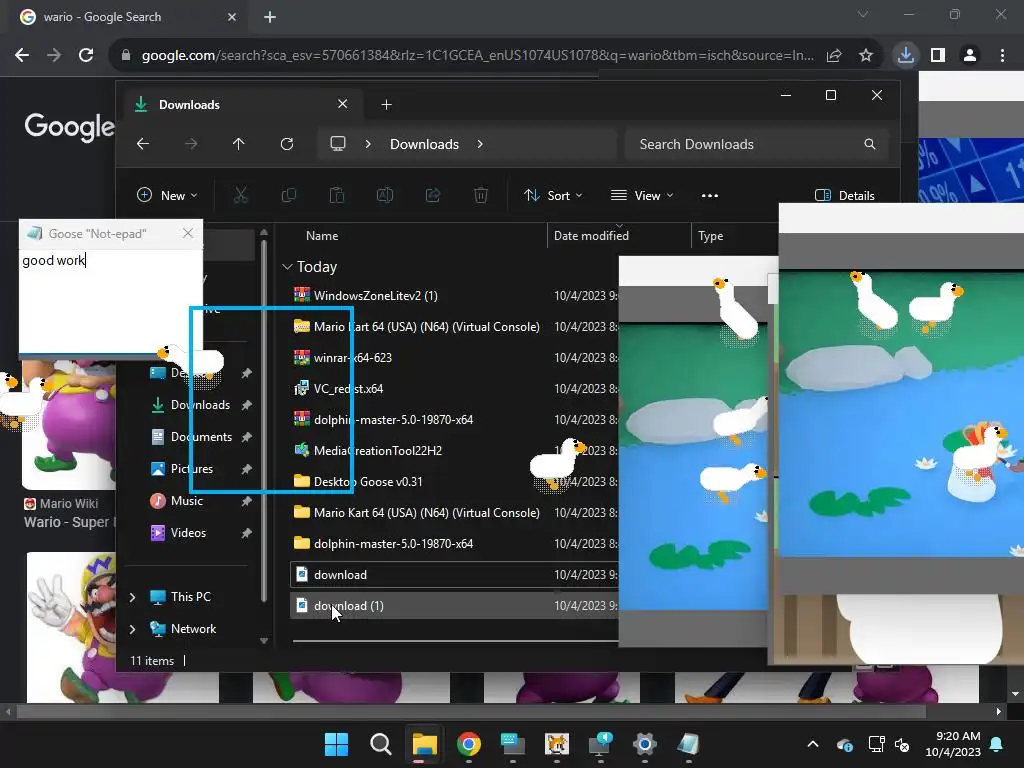Click the Delete trash icon in Explorer toolbar
The width and height of the screenshot is (1024, 768).
481,195
